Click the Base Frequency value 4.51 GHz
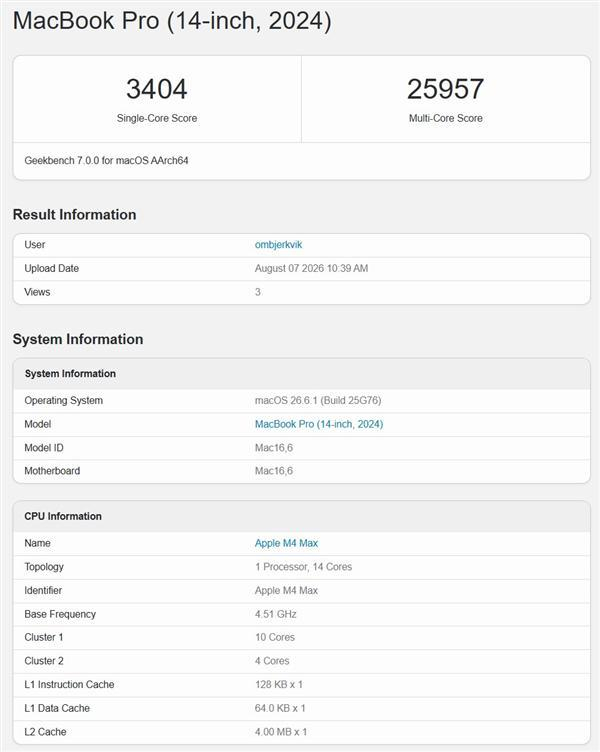The height and width of the screenshot is (752, 600). pos(275,614)
